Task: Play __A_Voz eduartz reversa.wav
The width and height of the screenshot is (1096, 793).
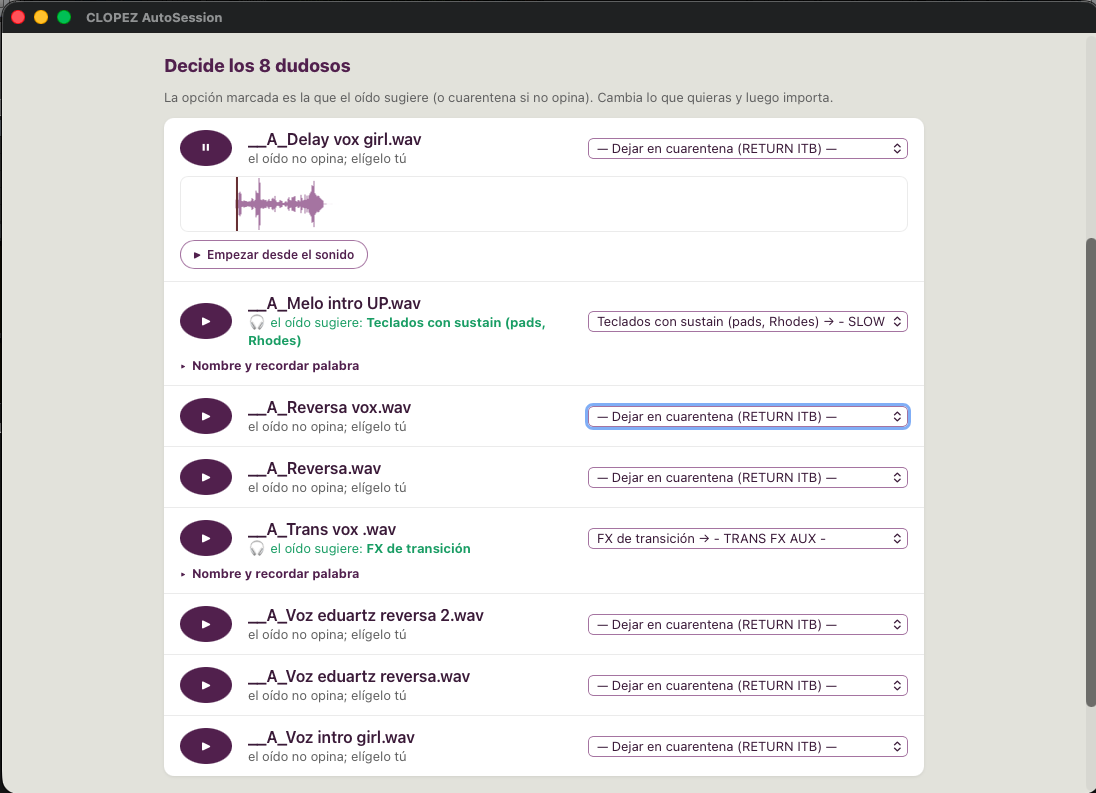Action: click(206, 685)
